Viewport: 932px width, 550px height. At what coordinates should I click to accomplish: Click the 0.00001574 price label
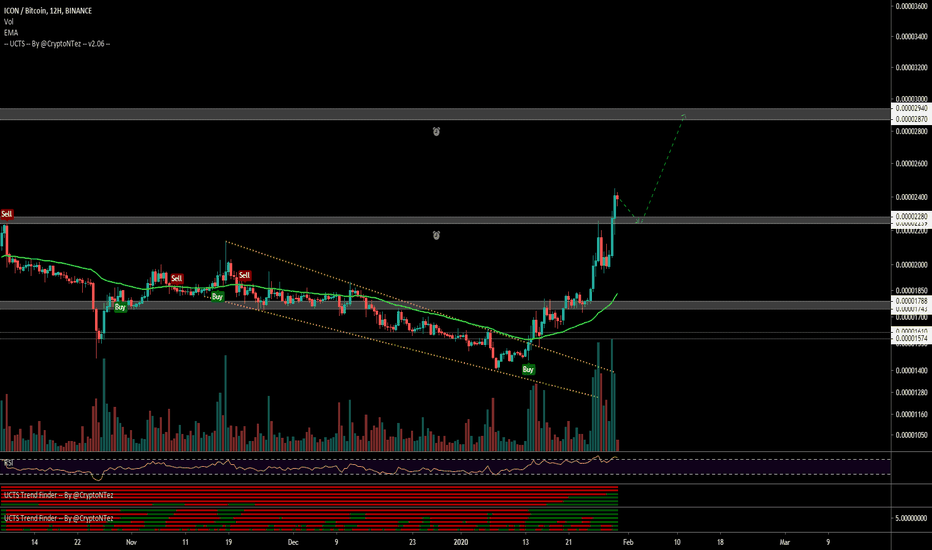911,338
